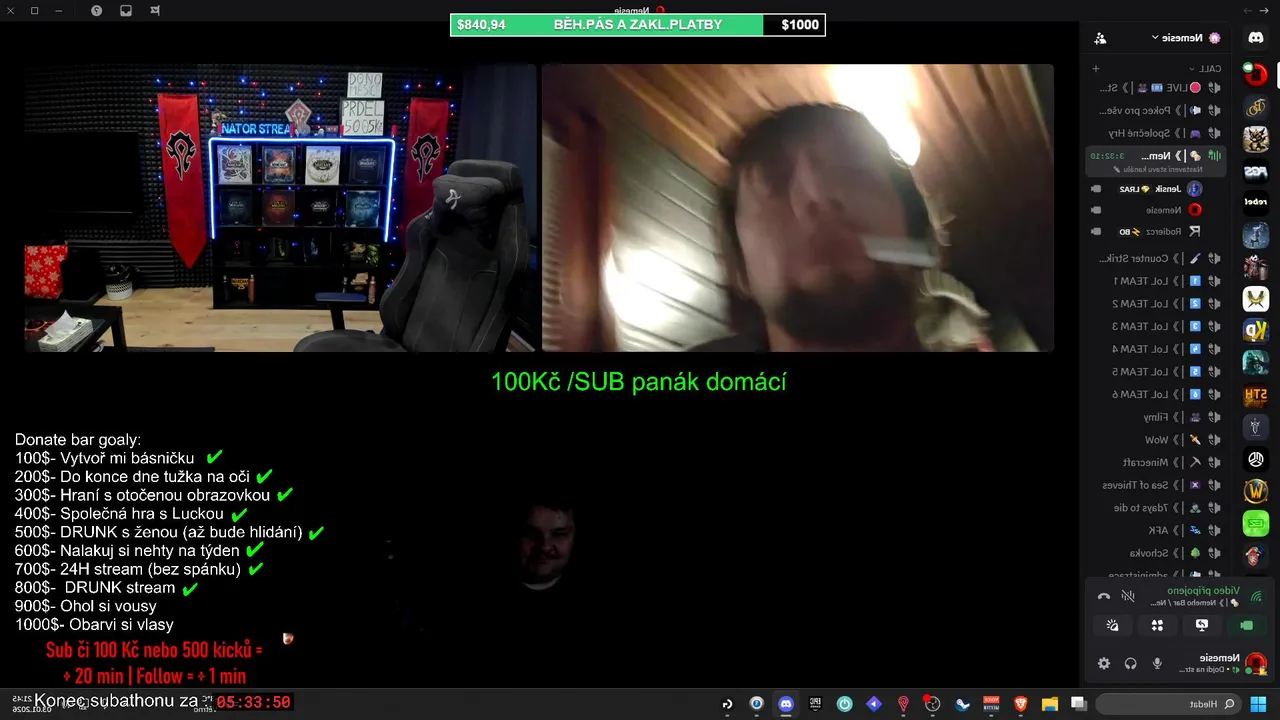The width and height of the screenshot is (1280, 720).
Task: Join the Pokec pro vše voice channel
Action: coord(1157,110)
